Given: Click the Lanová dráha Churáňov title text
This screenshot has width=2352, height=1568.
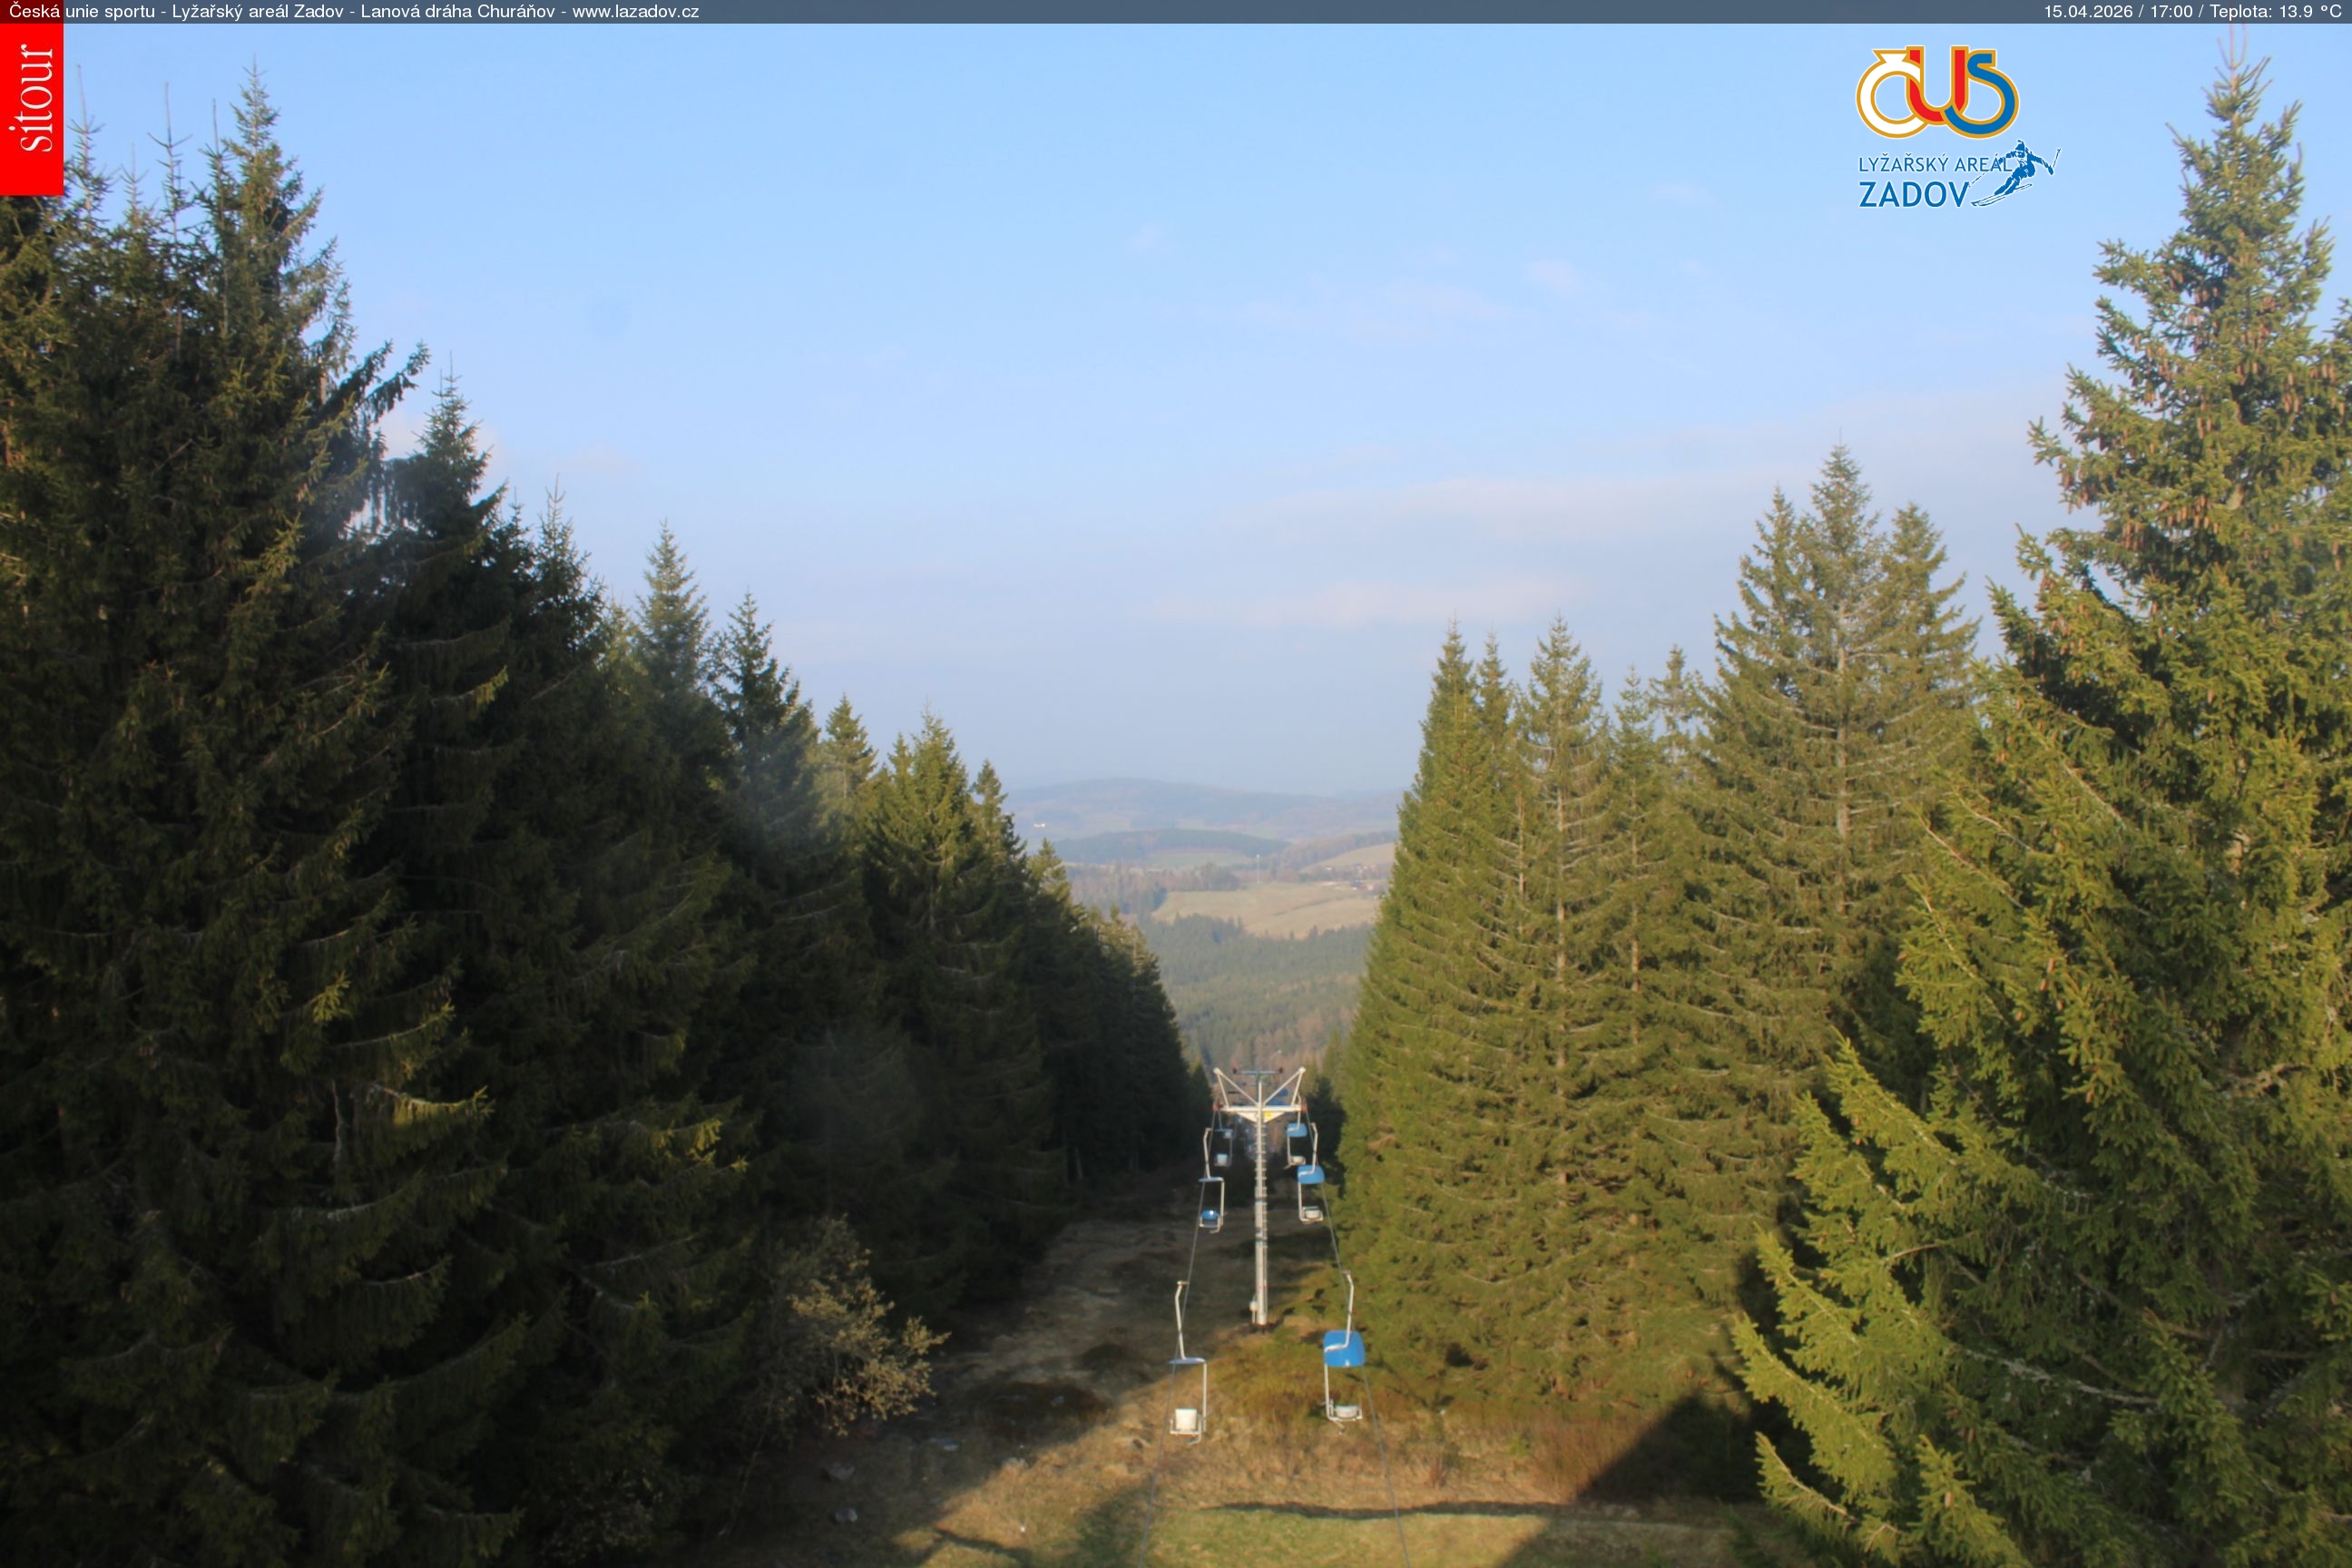Looking at the screenshot, I should pos(457,12).
